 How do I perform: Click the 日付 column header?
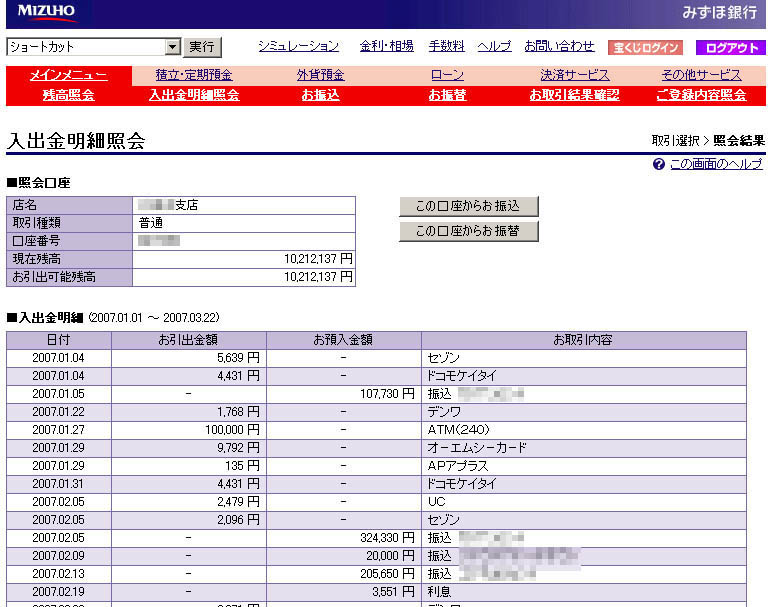(59, 340)
